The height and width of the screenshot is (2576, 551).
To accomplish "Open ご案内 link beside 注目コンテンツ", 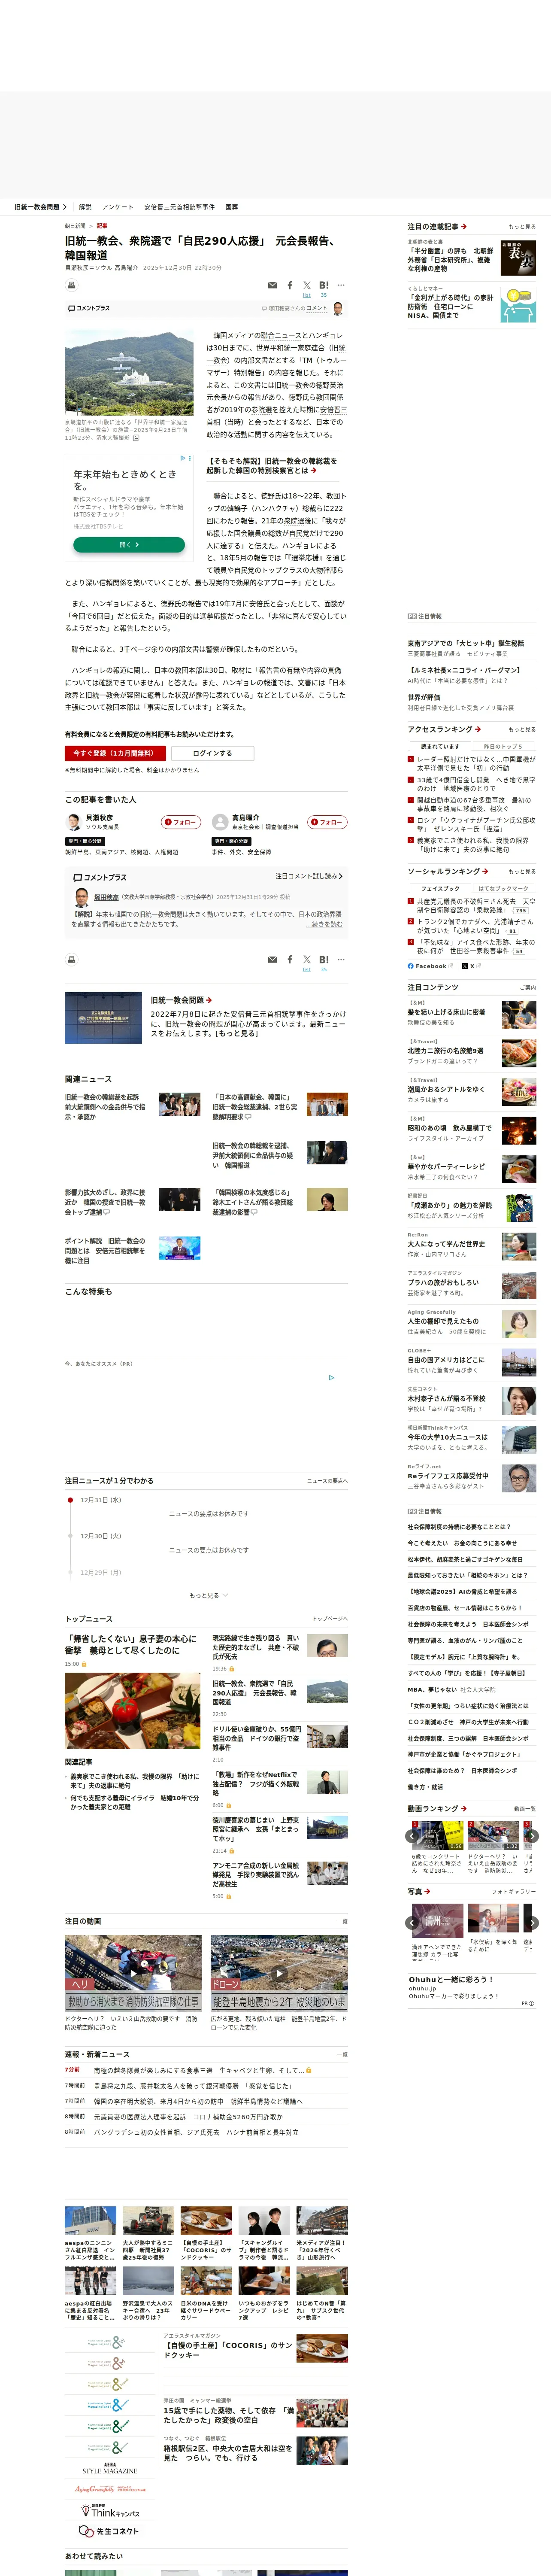I will (x=528, y=987).
